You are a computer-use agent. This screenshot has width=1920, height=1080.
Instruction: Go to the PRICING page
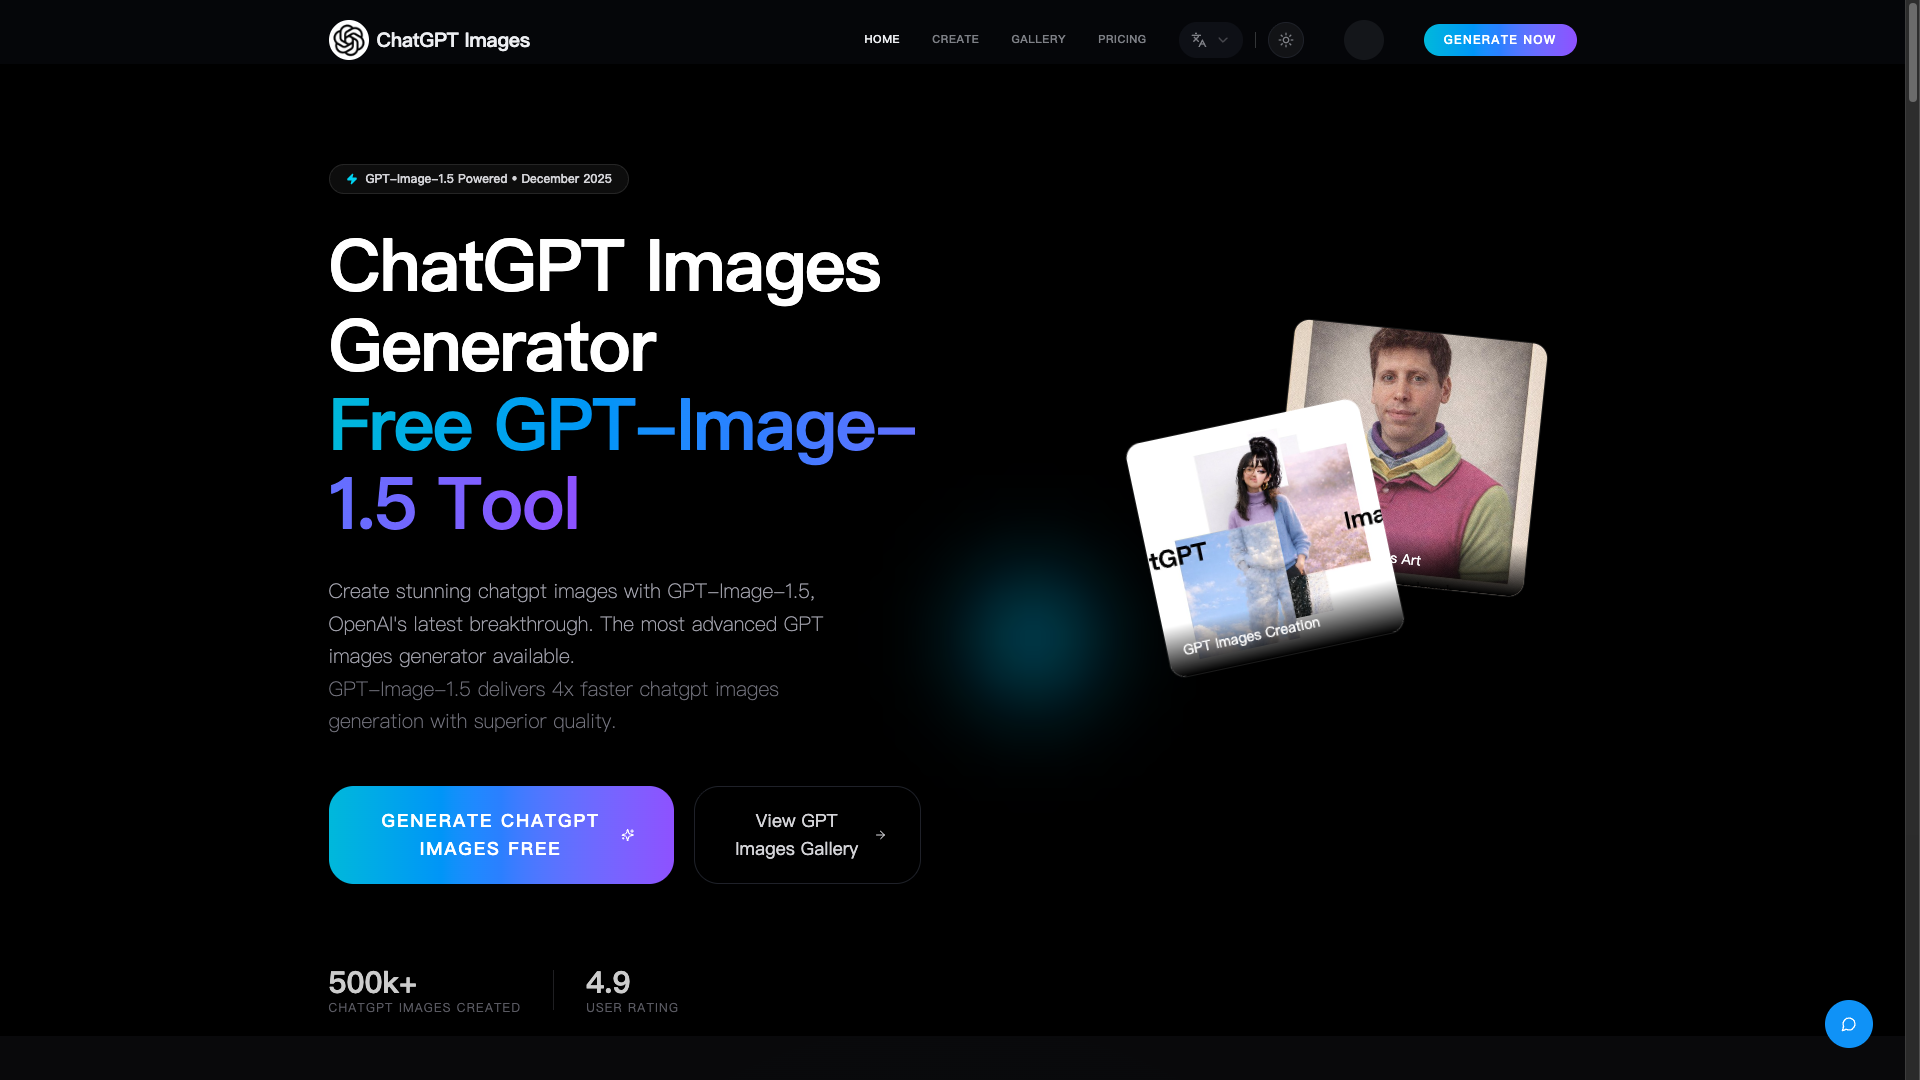[x=1122, y=40]
